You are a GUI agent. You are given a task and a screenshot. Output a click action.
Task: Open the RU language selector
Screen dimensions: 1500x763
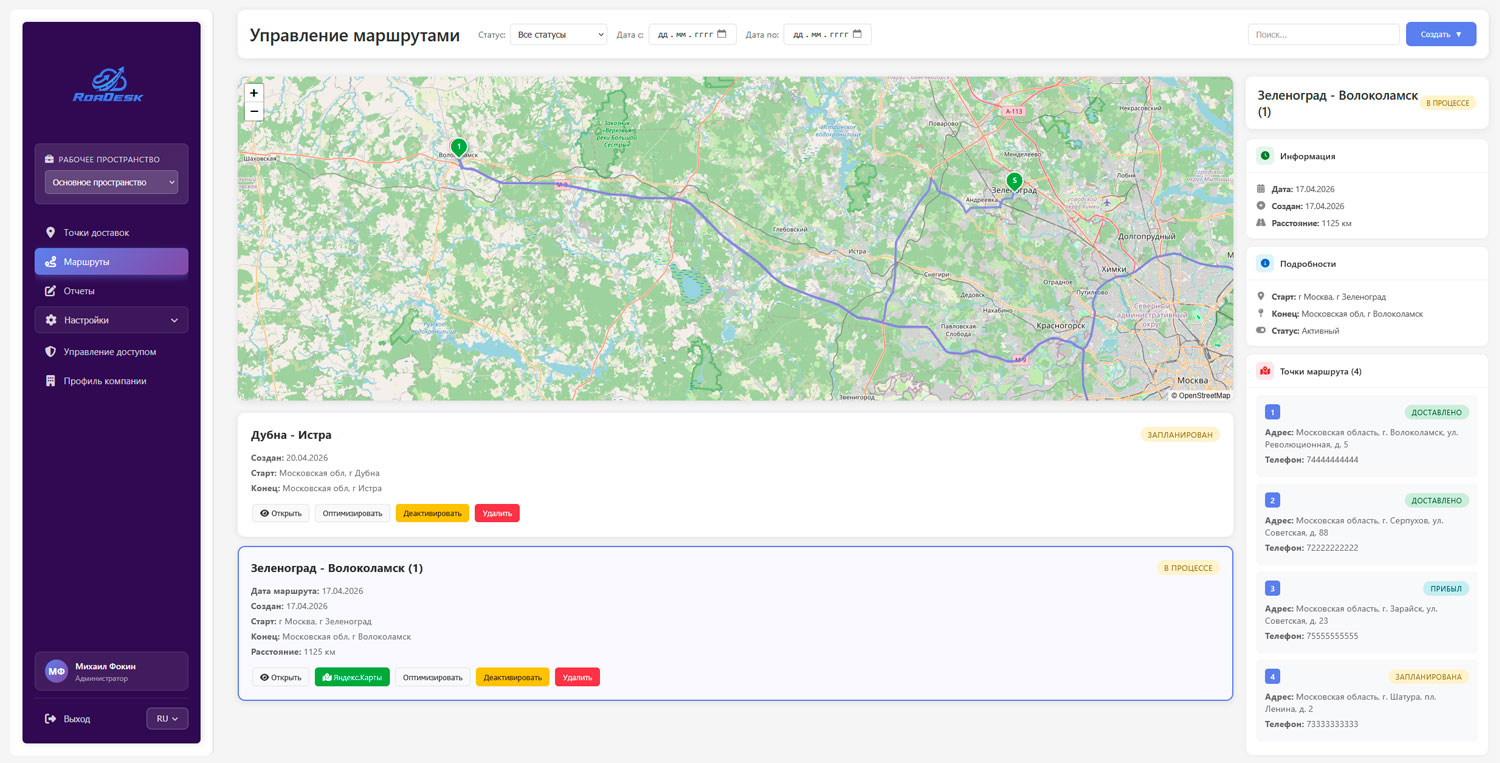167,719
